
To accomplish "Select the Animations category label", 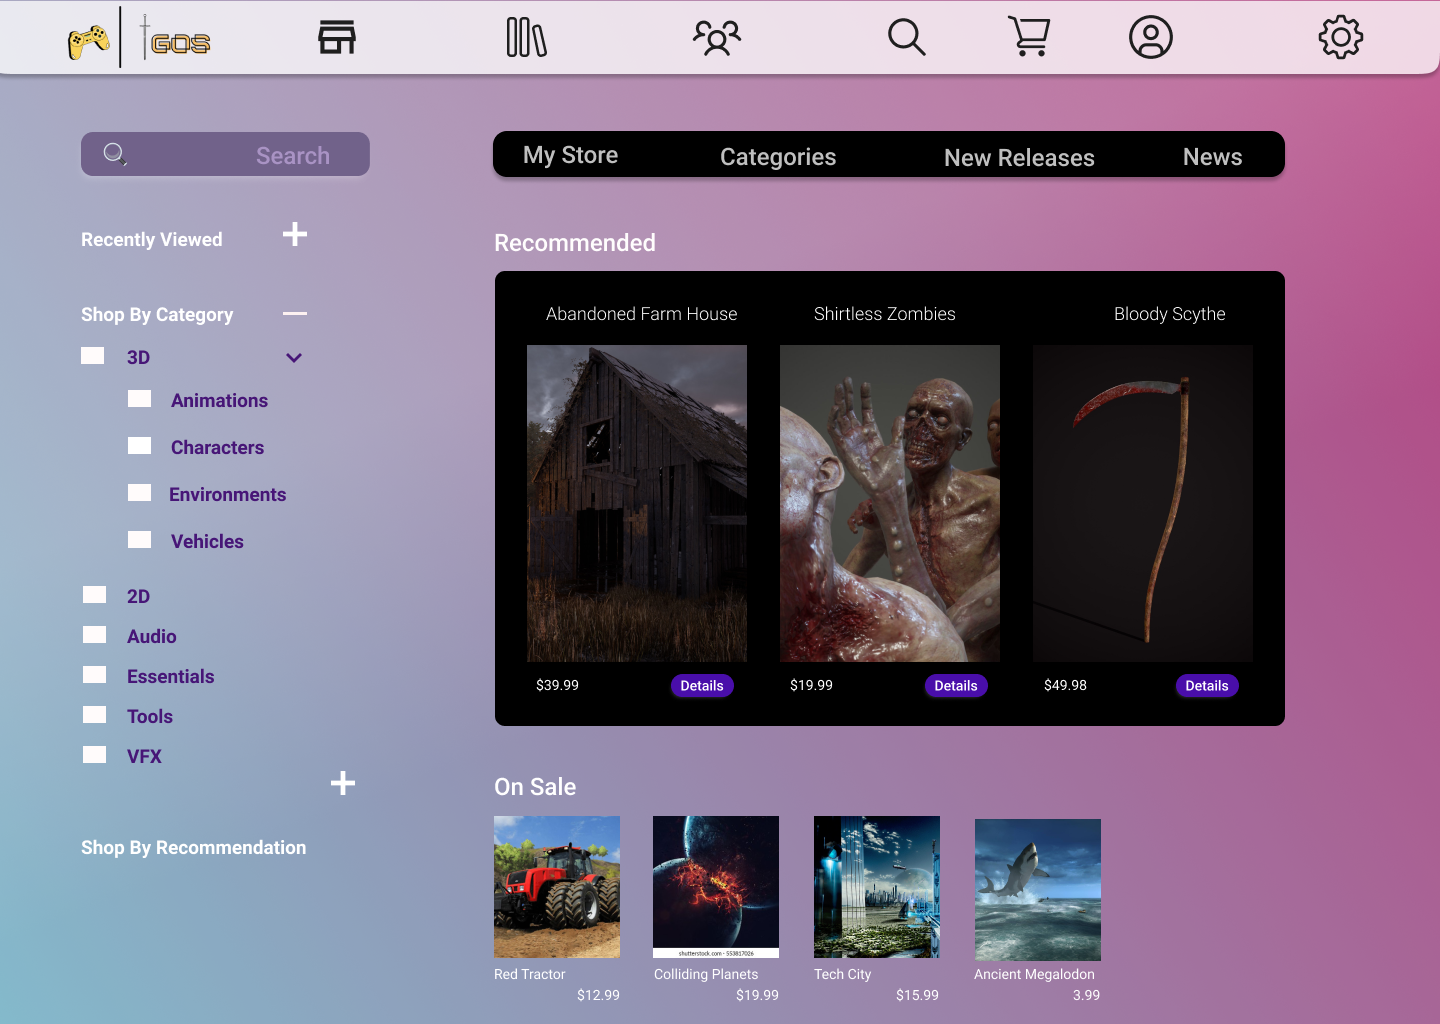I will (x=219, y=400).
